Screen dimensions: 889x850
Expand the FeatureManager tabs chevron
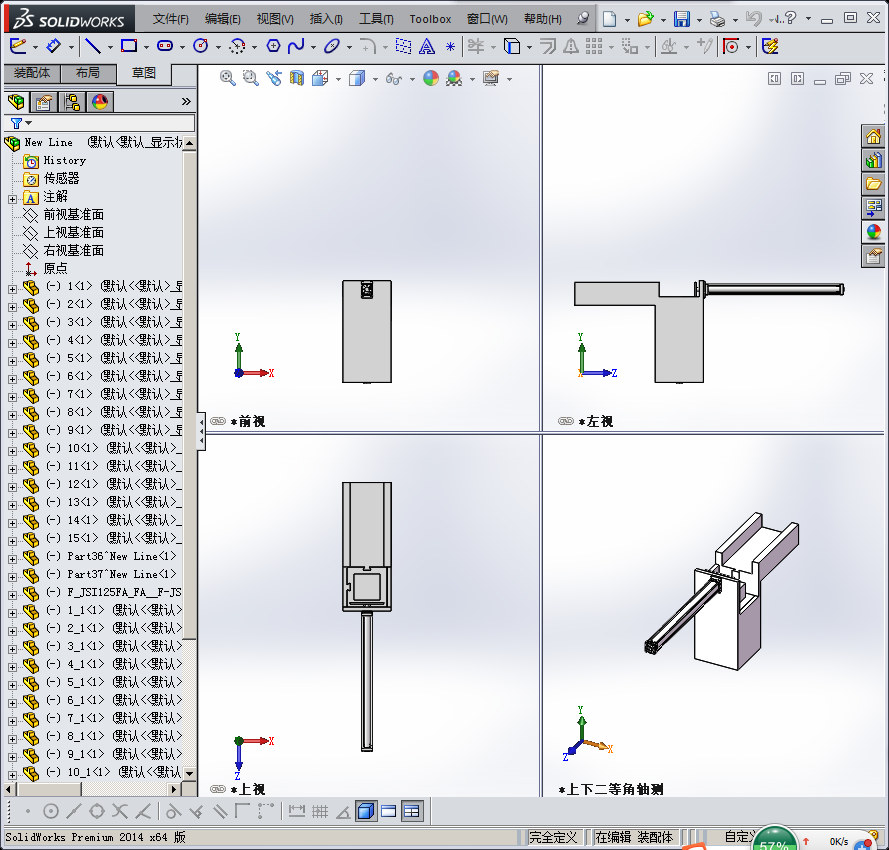[x=186, y=102]
